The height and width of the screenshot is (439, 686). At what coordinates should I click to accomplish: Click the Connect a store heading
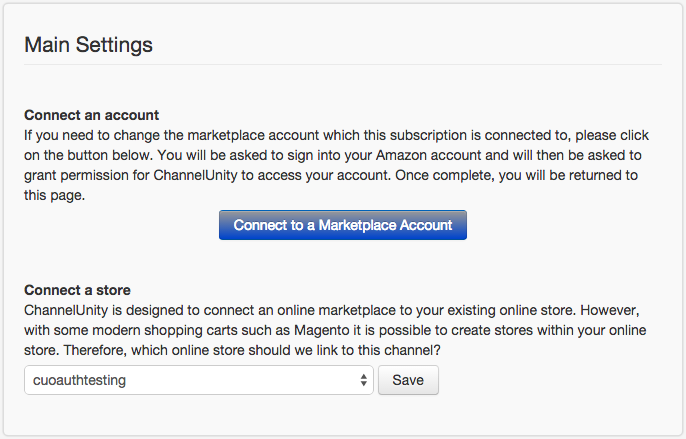tap(77, 290)
